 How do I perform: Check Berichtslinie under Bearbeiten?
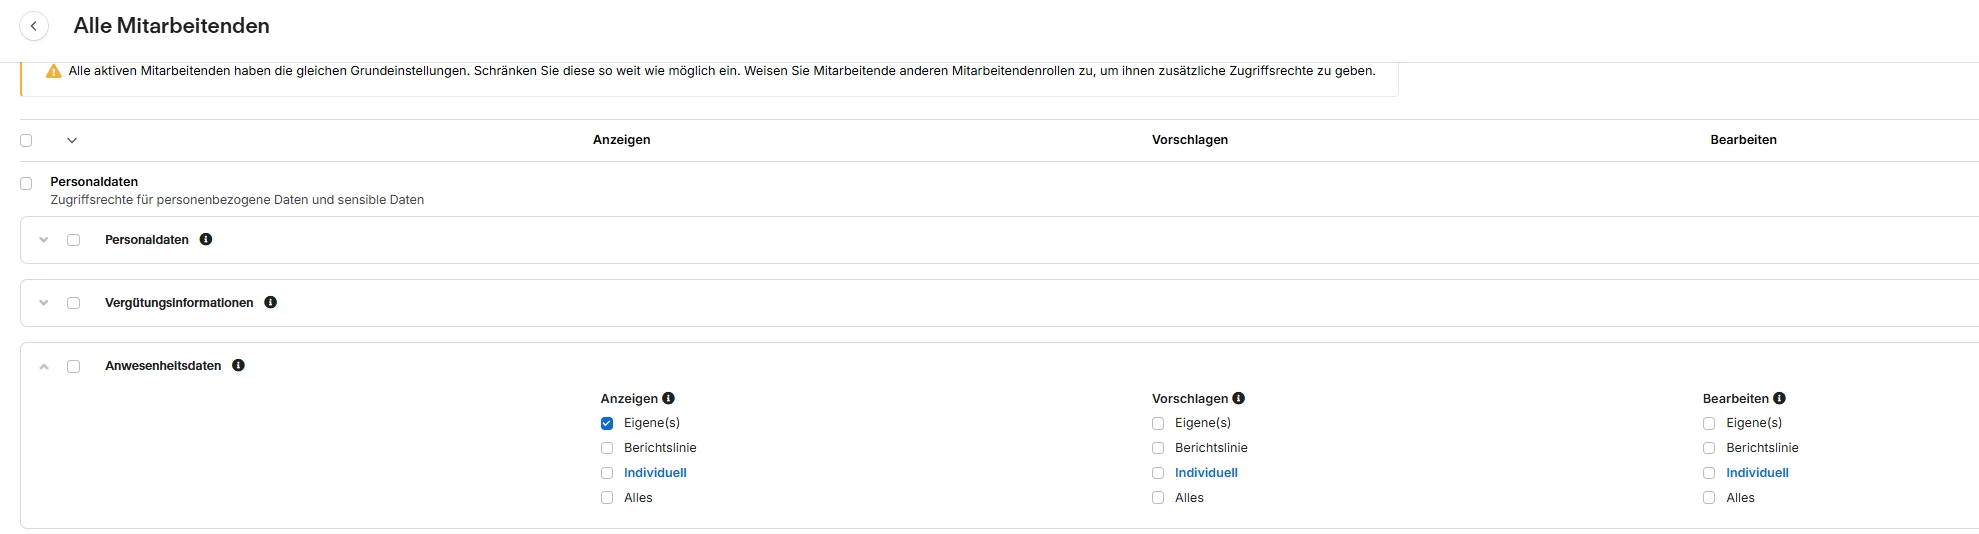[1709, 448]
